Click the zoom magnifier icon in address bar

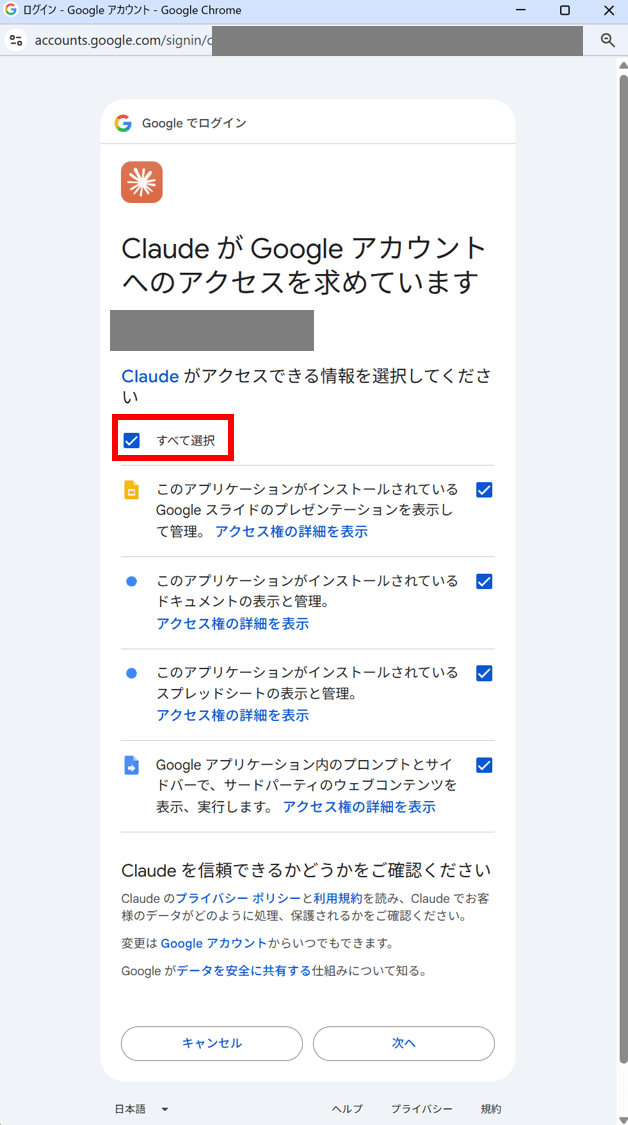click(608, 40)
